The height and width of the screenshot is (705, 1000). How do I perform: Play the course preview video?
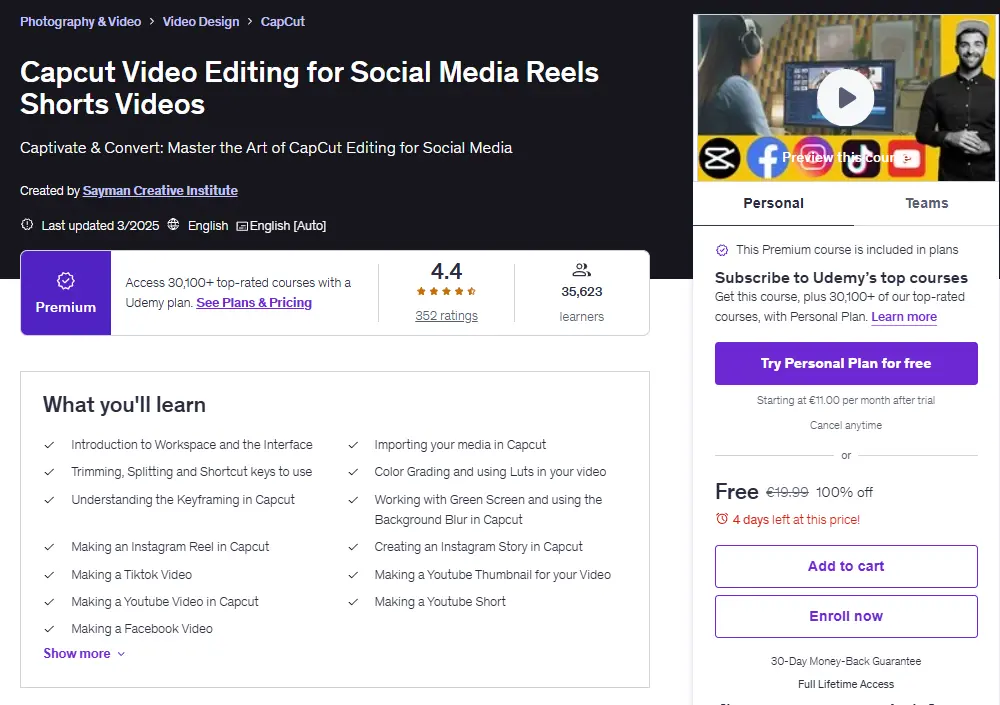pyautogui.click(x=845, y=98)
